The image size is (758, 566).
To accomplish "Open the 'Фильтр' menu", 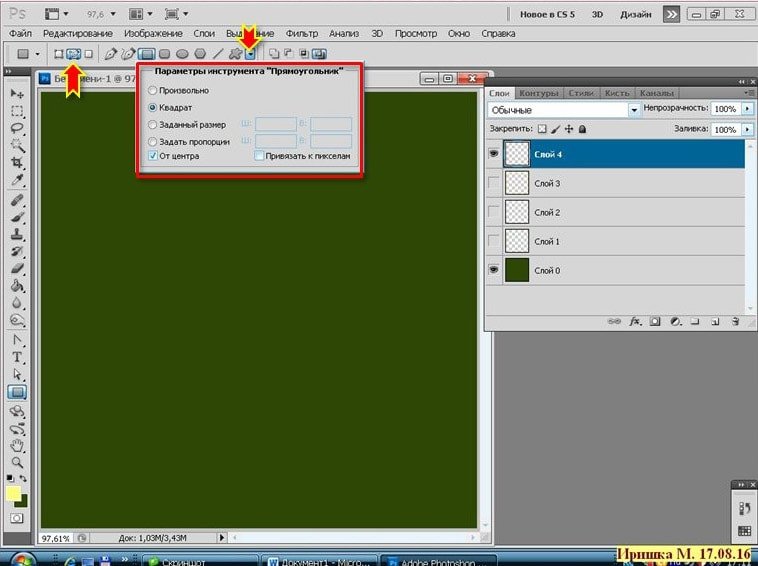I will pyautogui.click(x=302, y=33).
